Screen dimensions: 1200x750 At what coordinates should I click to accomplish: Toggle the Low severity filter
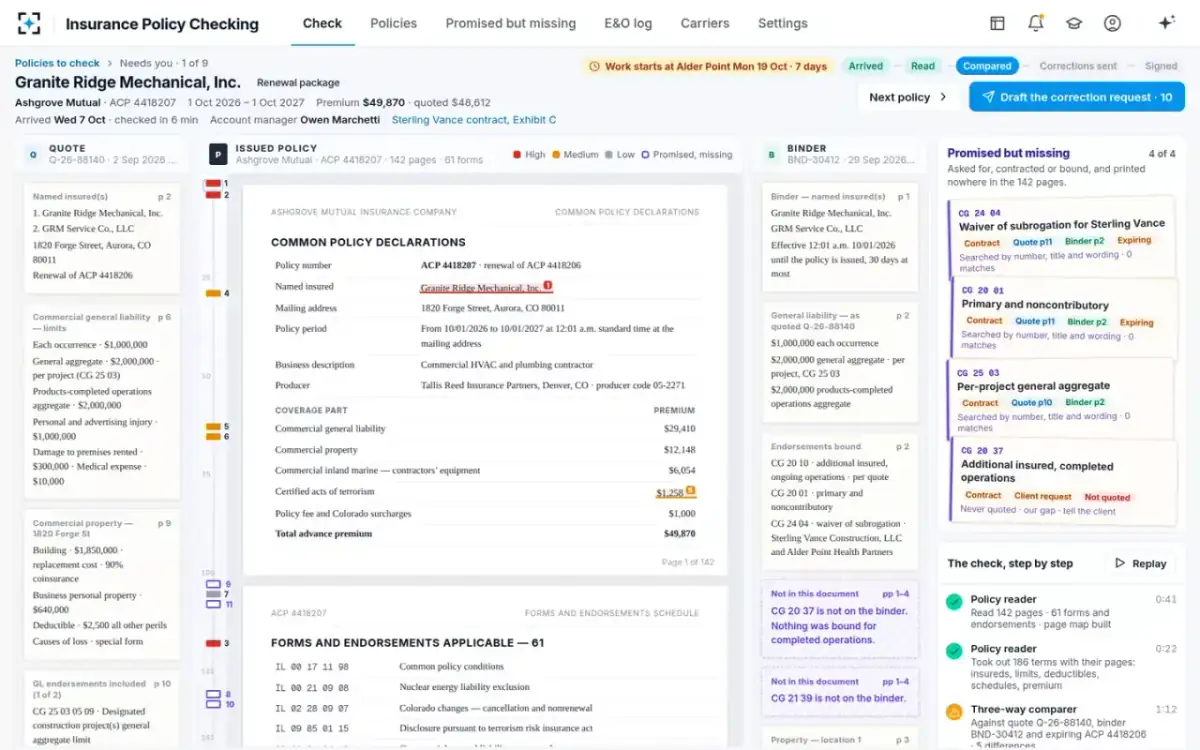(x=620, y=155)
